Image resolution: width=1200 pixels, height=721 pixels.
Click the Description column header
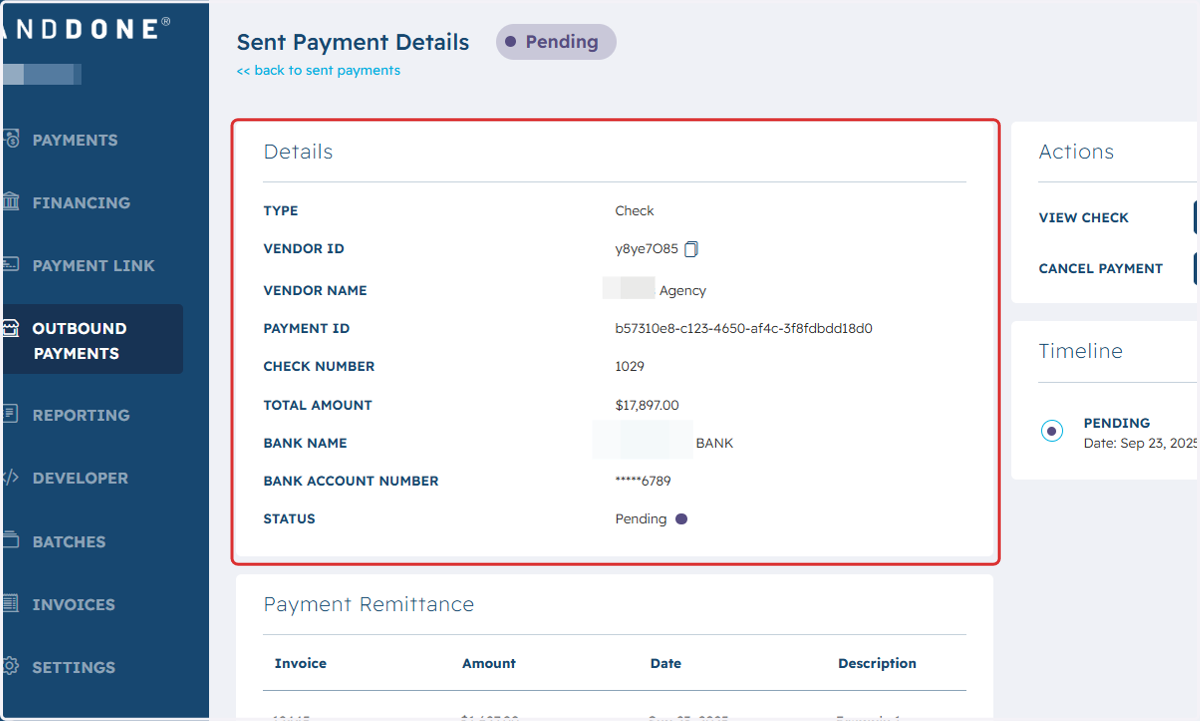(877, 663)
